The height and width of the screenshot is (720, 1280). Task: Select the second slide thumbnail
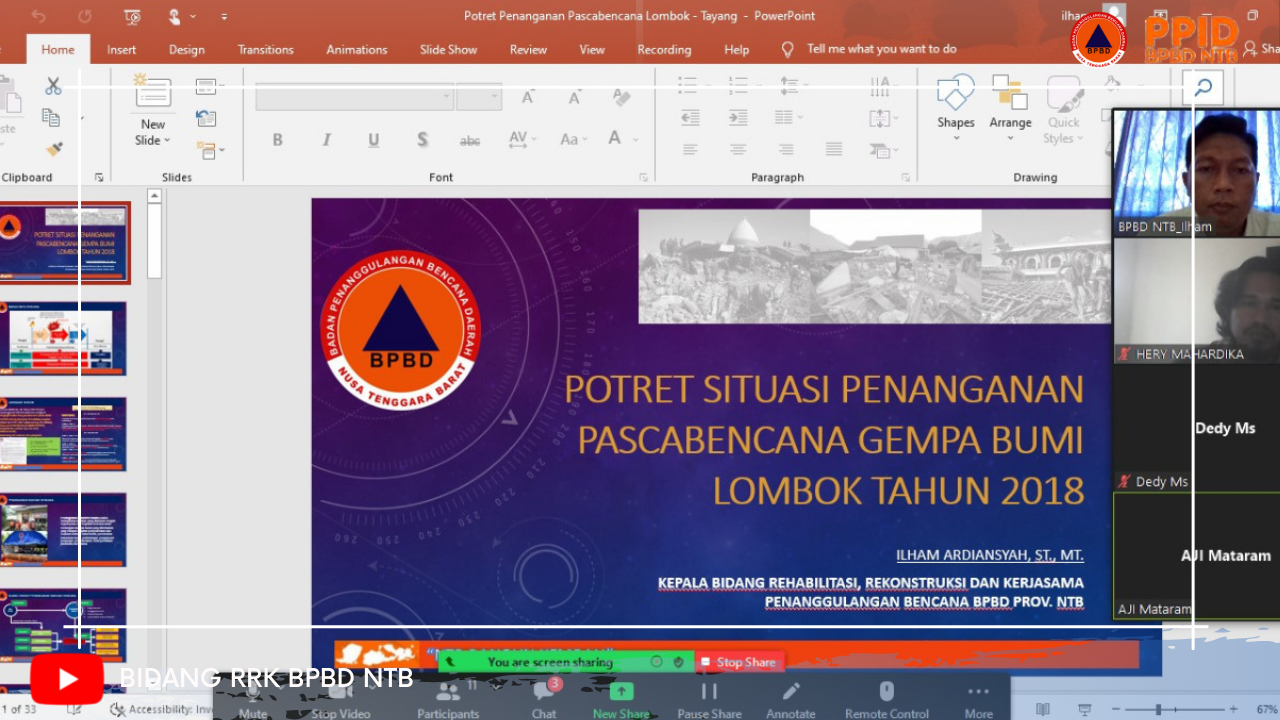(65, 337)
